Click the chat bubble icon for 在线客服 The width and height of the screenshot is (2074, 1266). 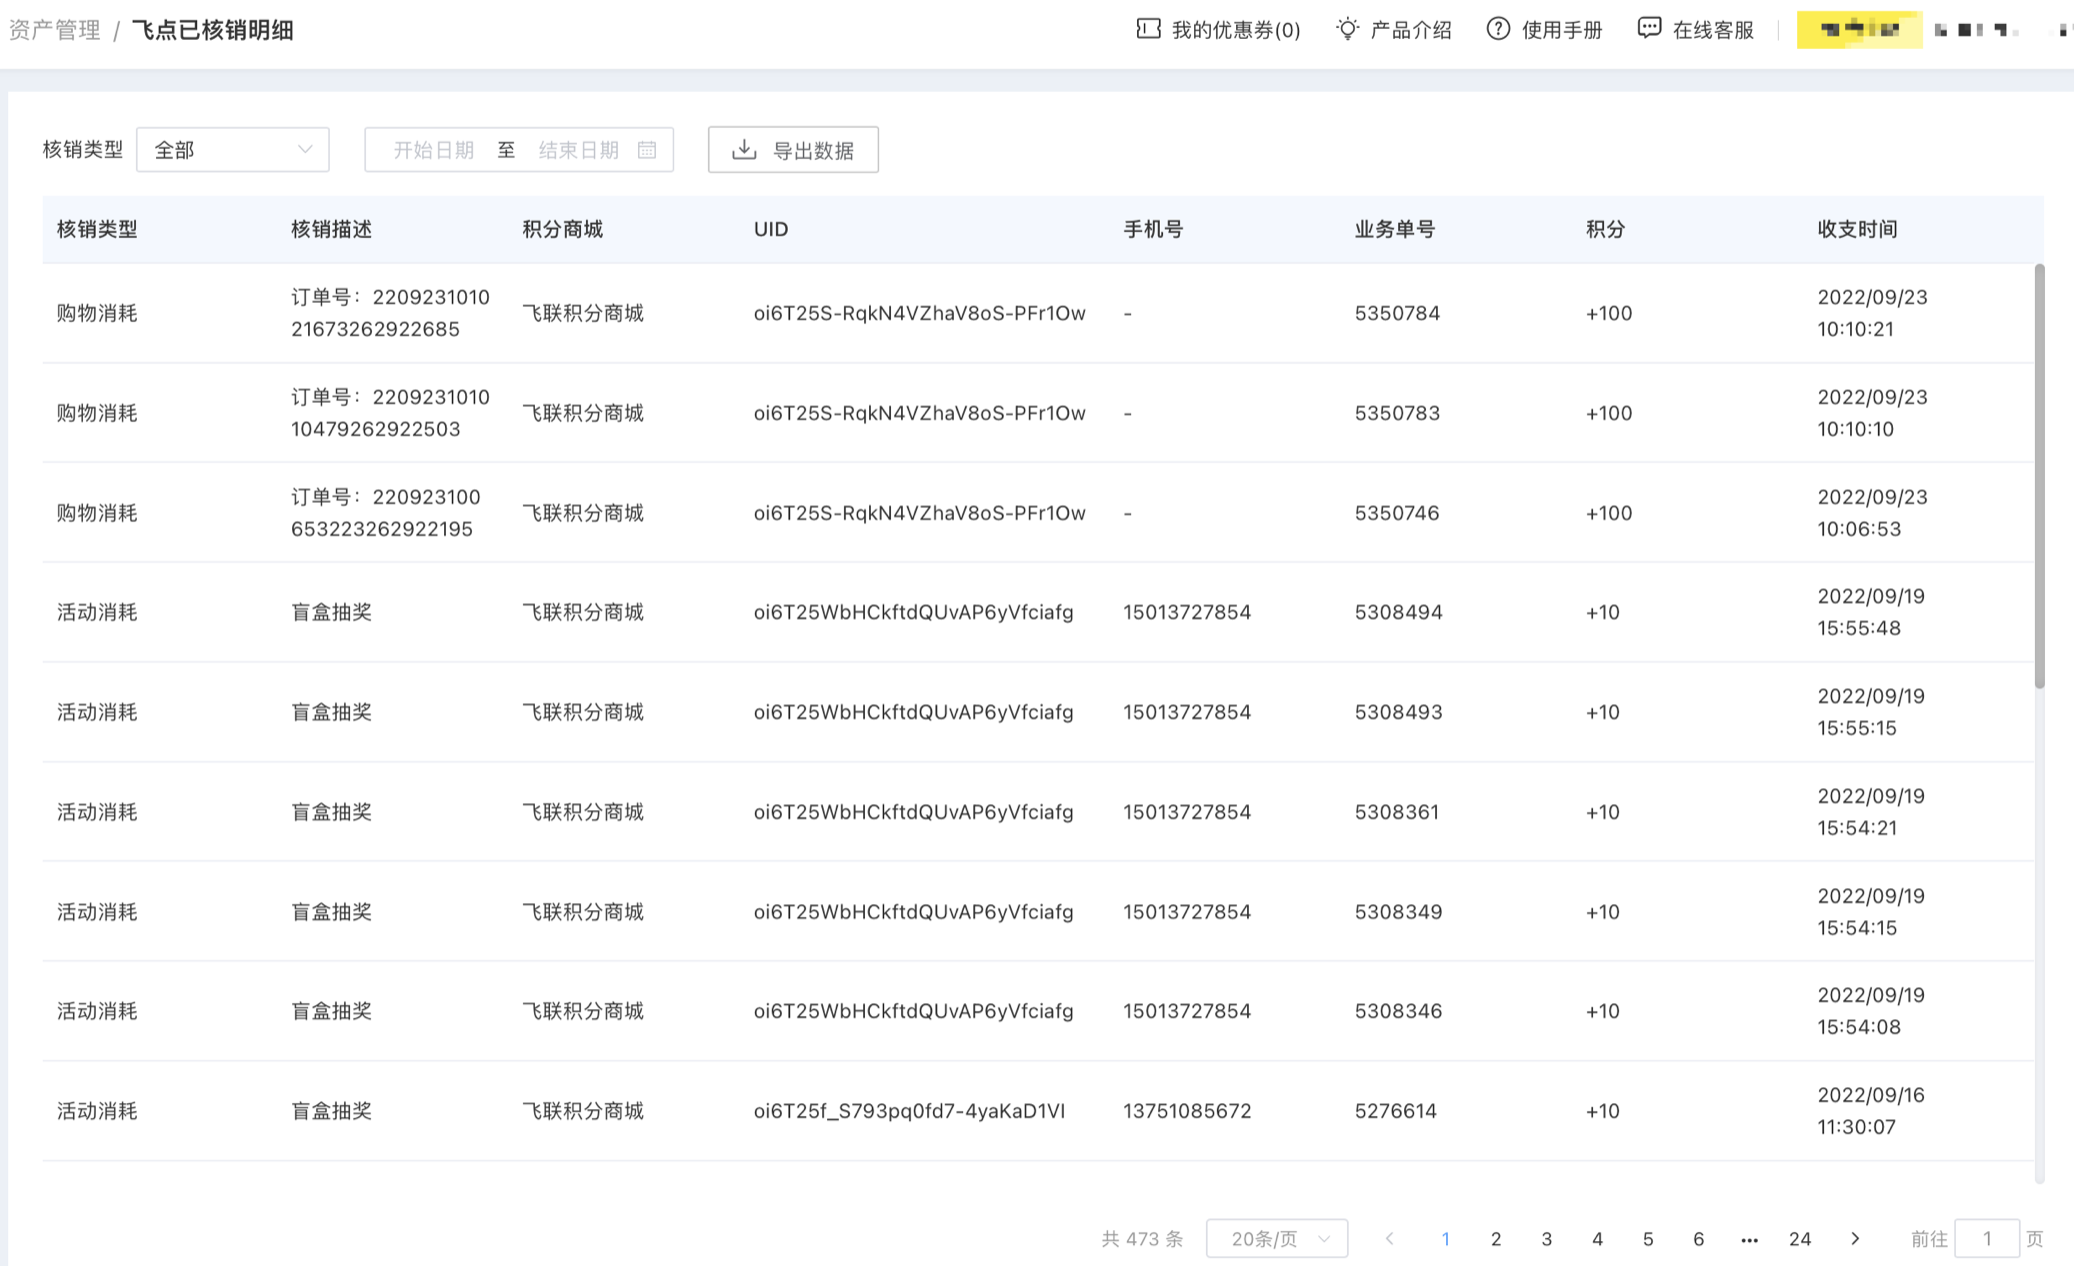pos(1649,29)
